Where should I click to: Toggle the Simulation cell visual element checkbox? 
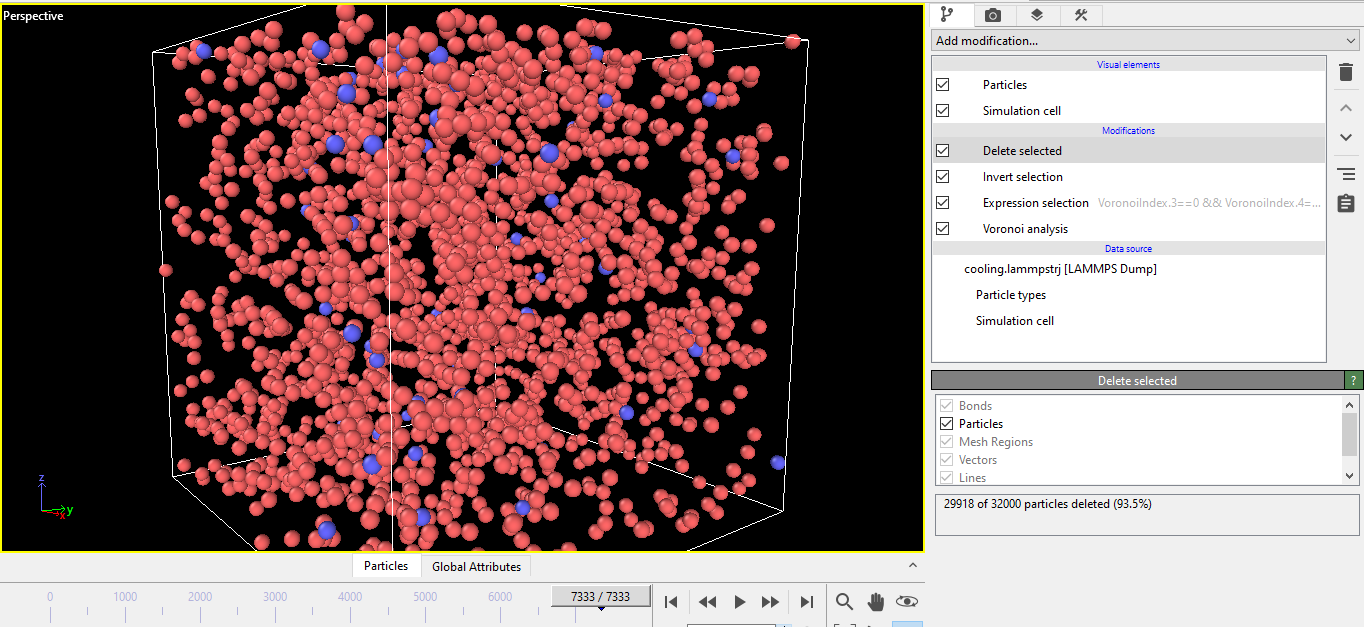[x=942, y=111]
